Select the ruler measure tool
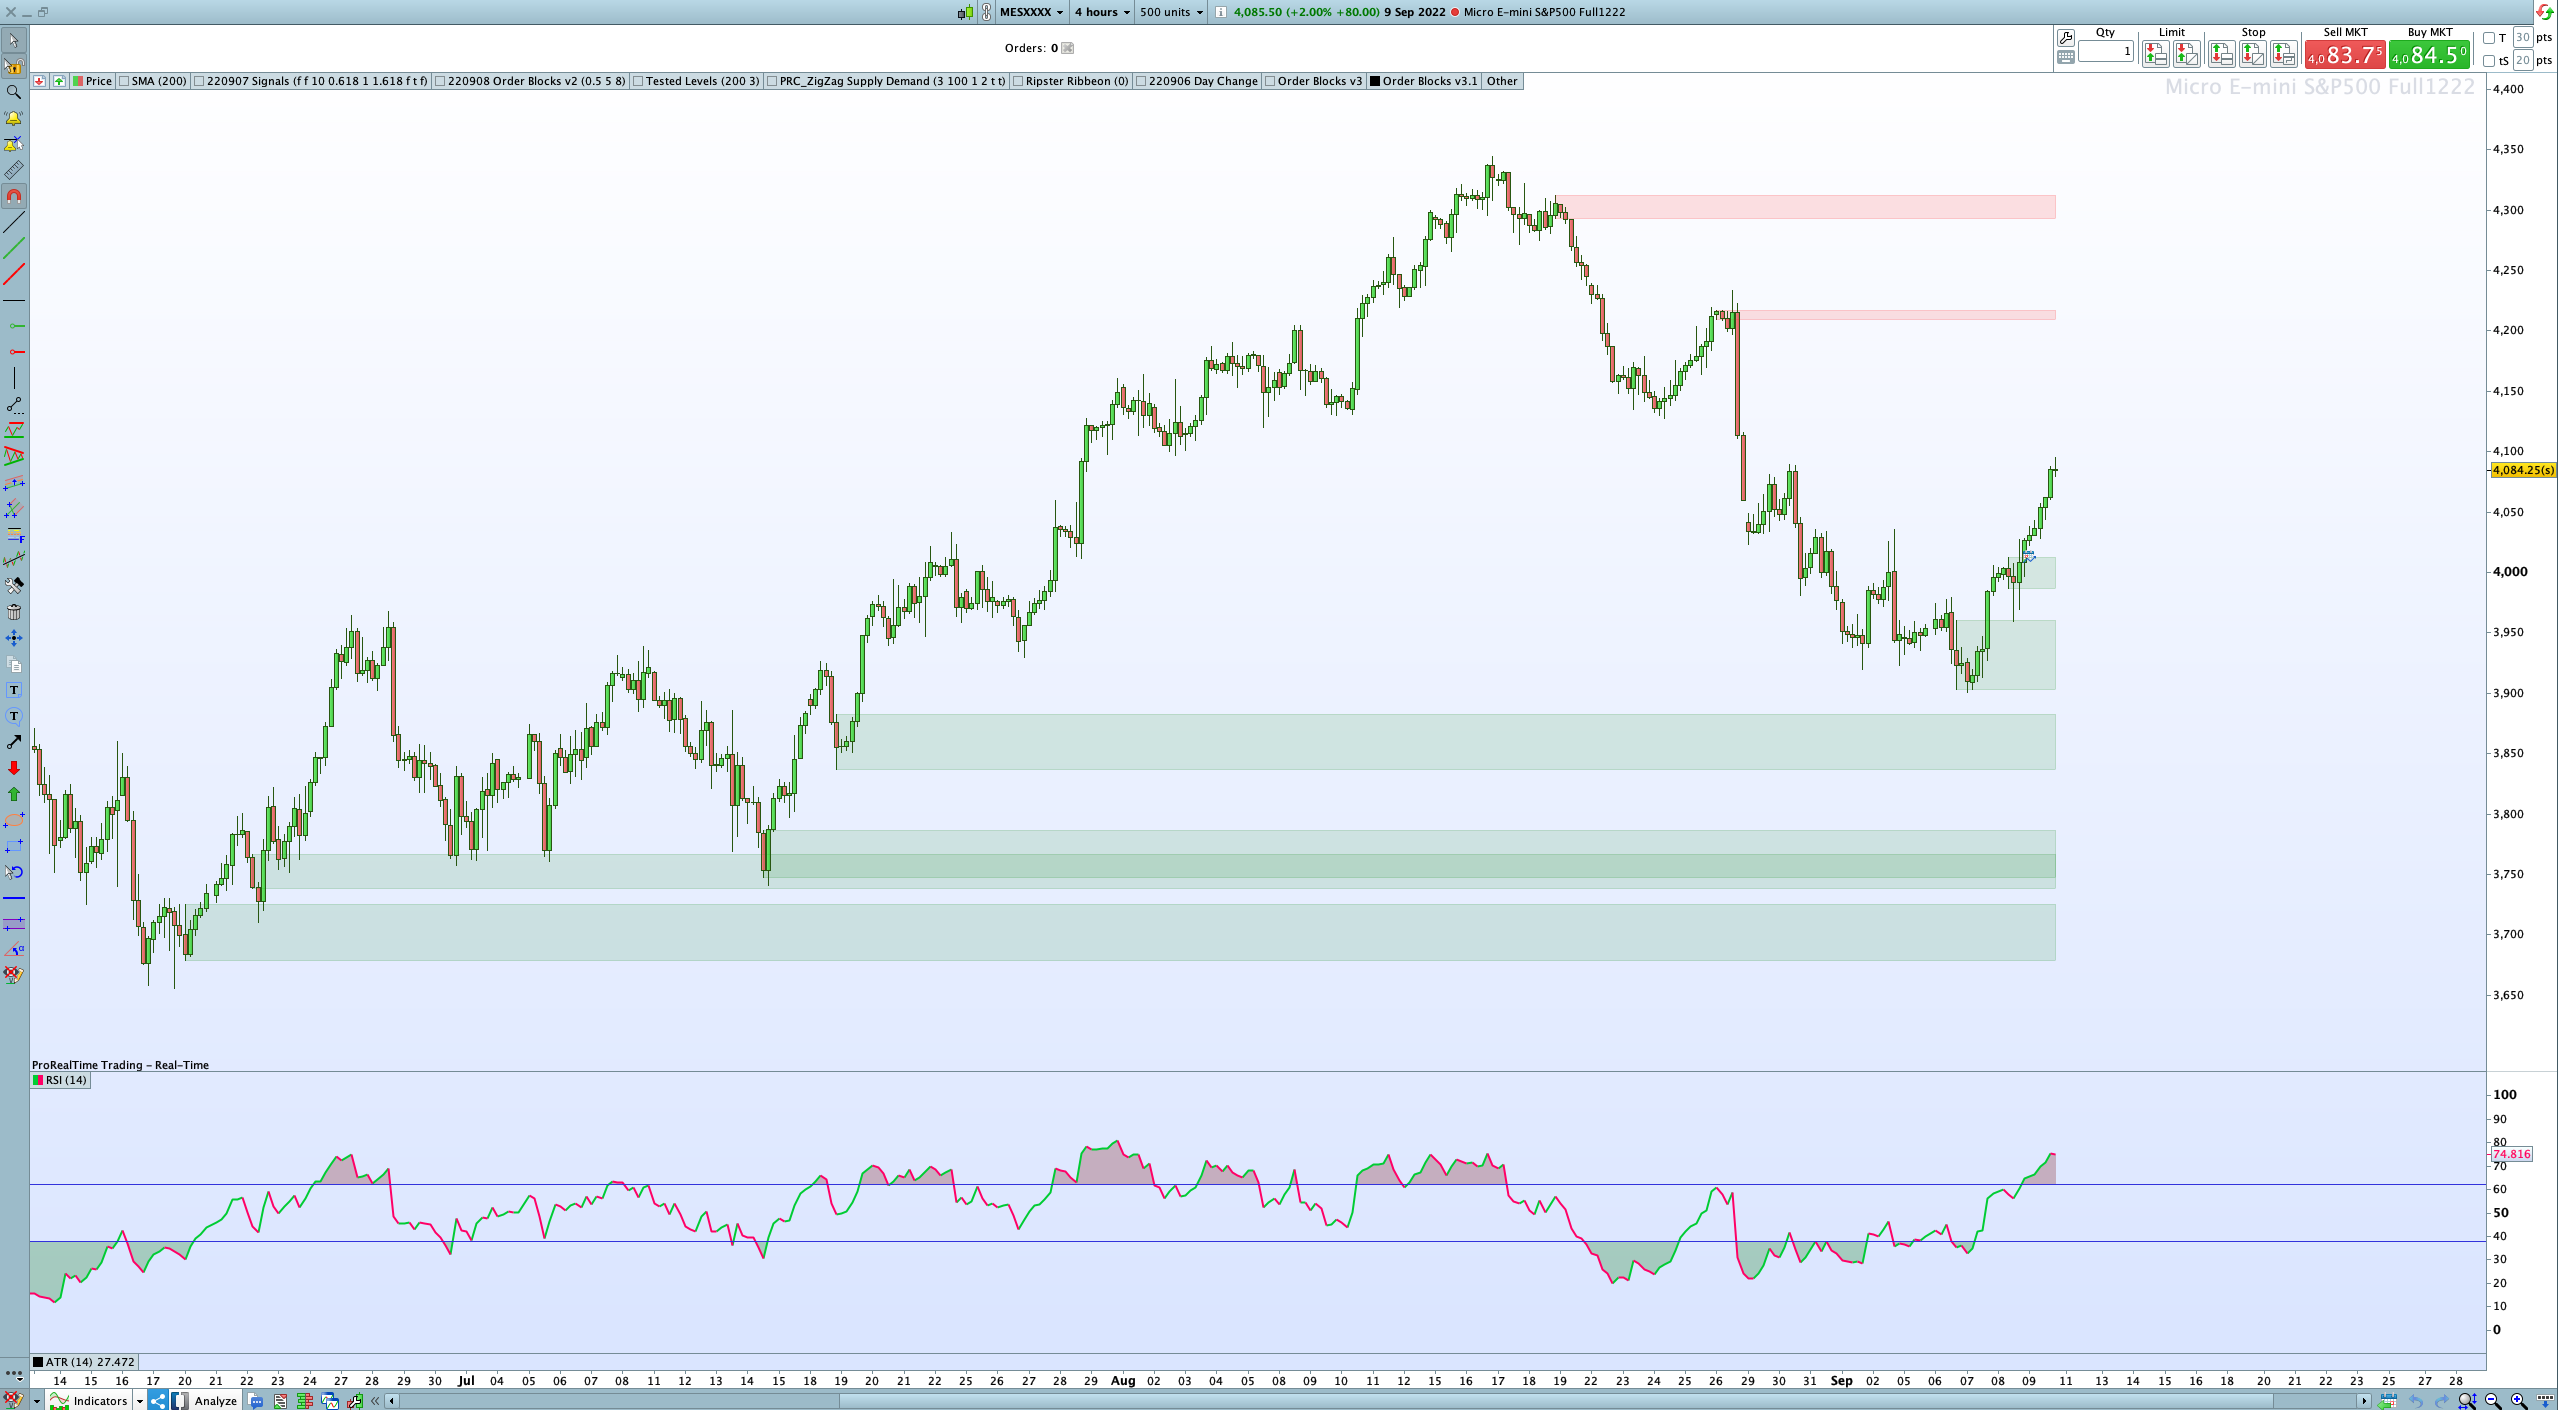Viewport: 2558px width, 1410px height. (x=14, y=170)
